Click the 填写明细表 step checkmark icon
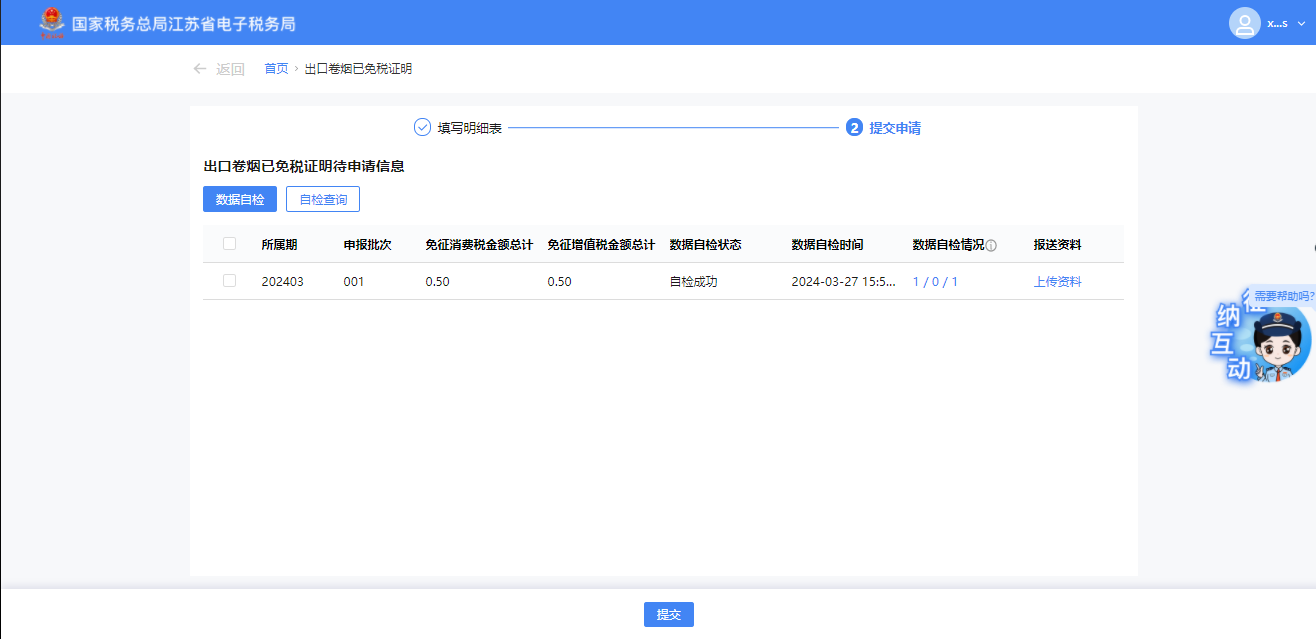1316x639 pixels. click(422, 128)
